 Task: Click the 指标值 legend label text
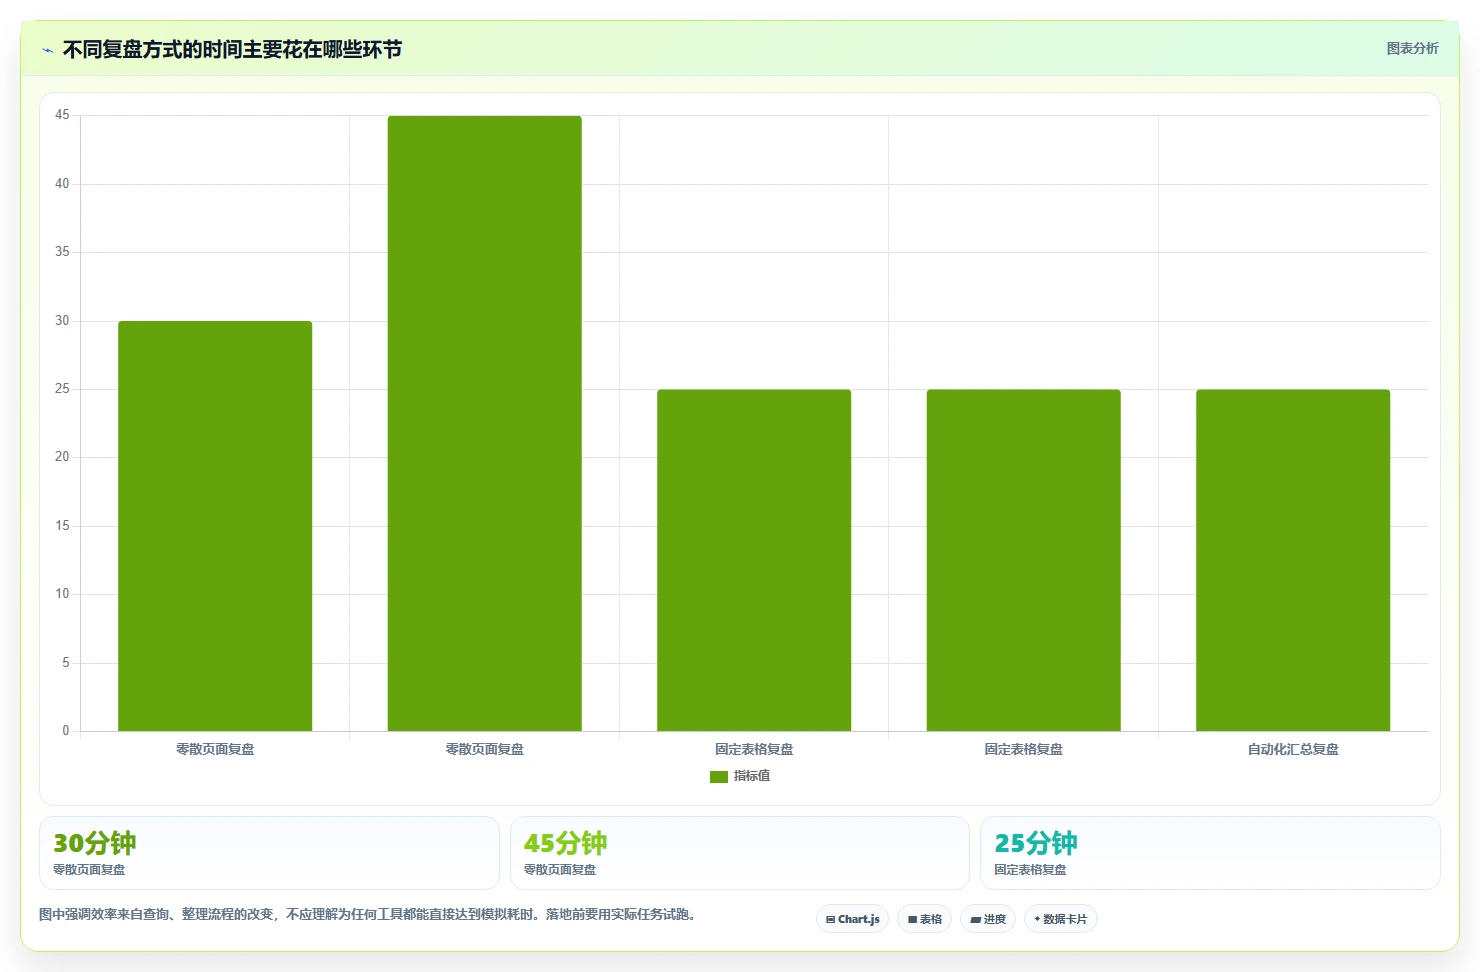pos(752,776)
